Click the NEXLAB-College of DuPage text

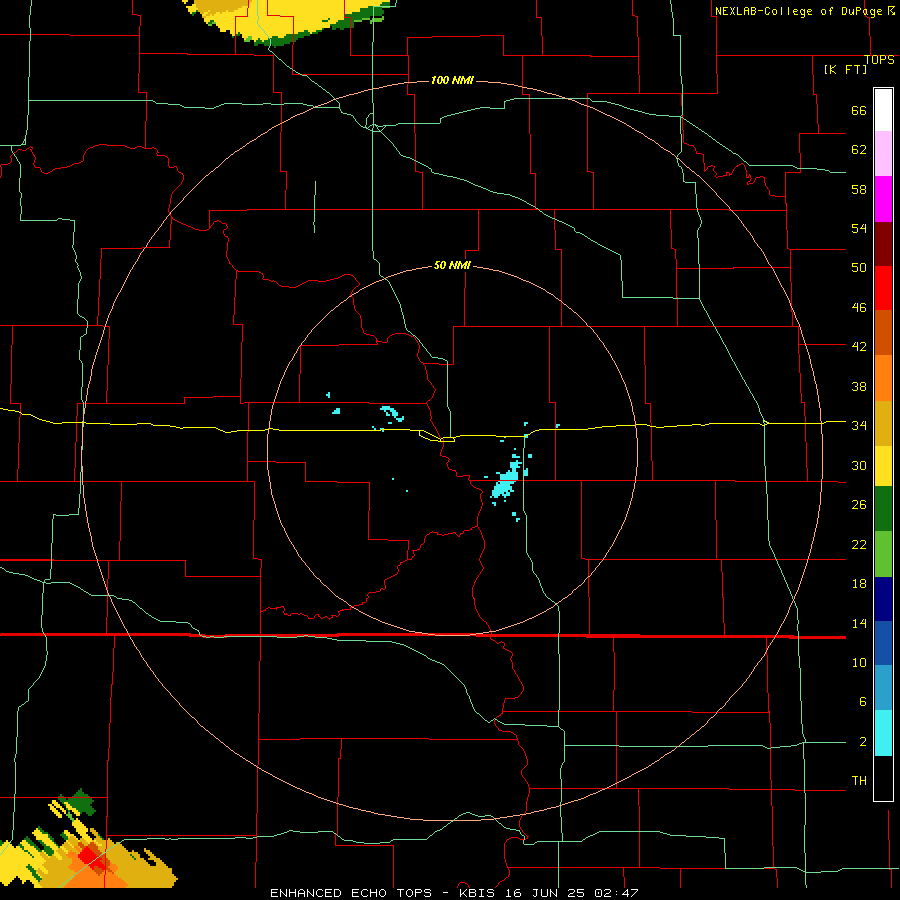click(x=799, y=11)
